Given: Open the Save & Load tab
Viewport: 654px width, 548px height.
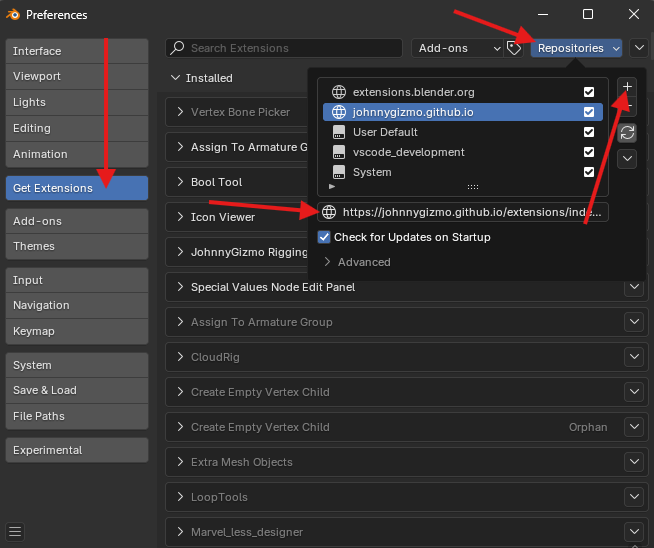Looking at the screenshot, I should [77, 390].
